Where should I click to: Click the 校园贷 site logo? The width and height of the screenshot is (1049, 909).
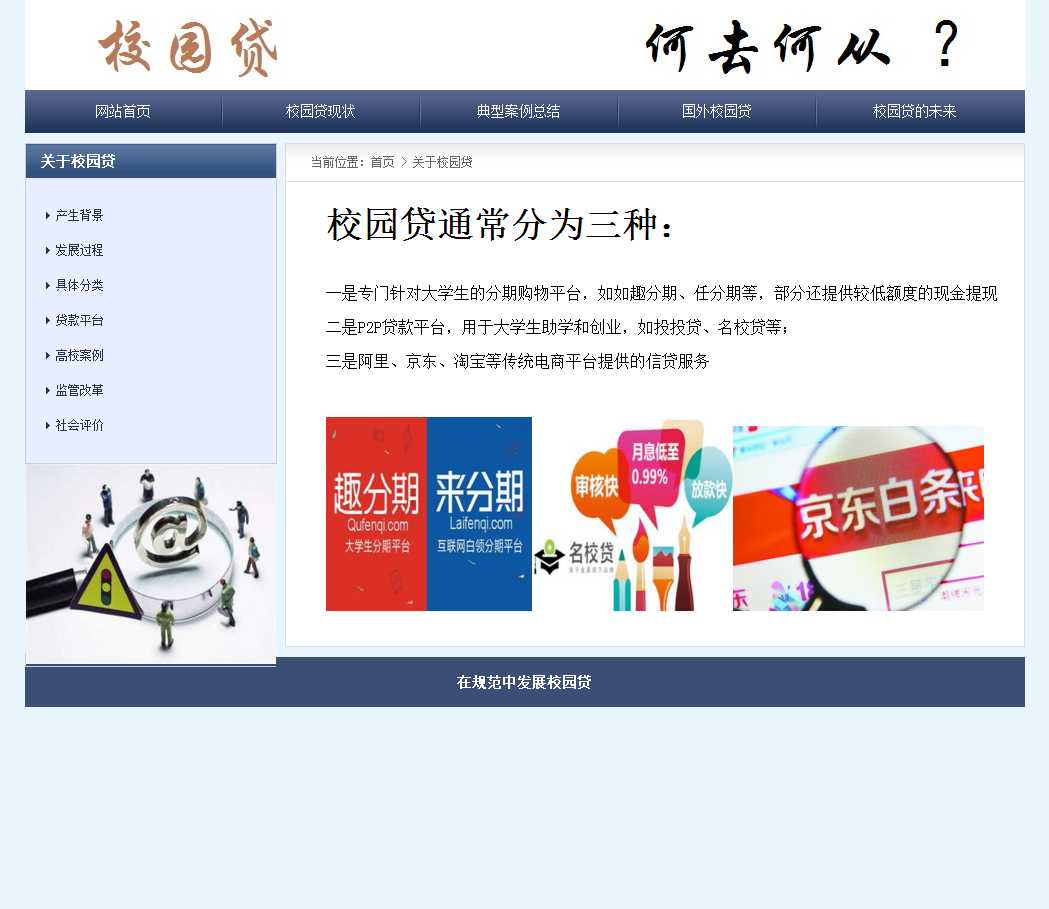[188, 47]
